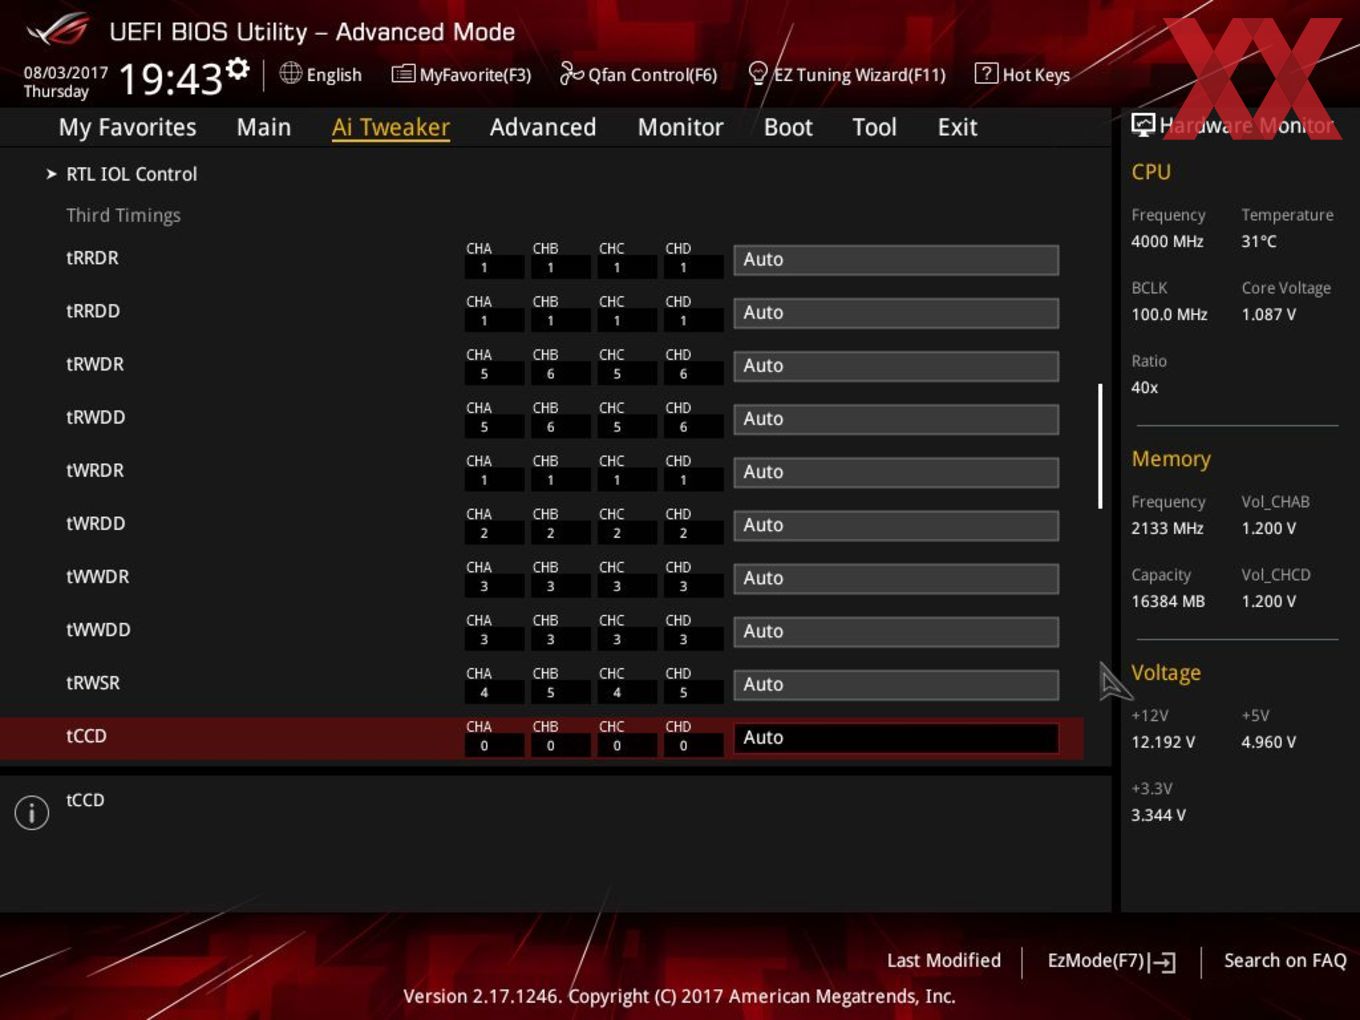Click the EzMode exit arrow icon

pyautogui.click(x=1162, y=962)
